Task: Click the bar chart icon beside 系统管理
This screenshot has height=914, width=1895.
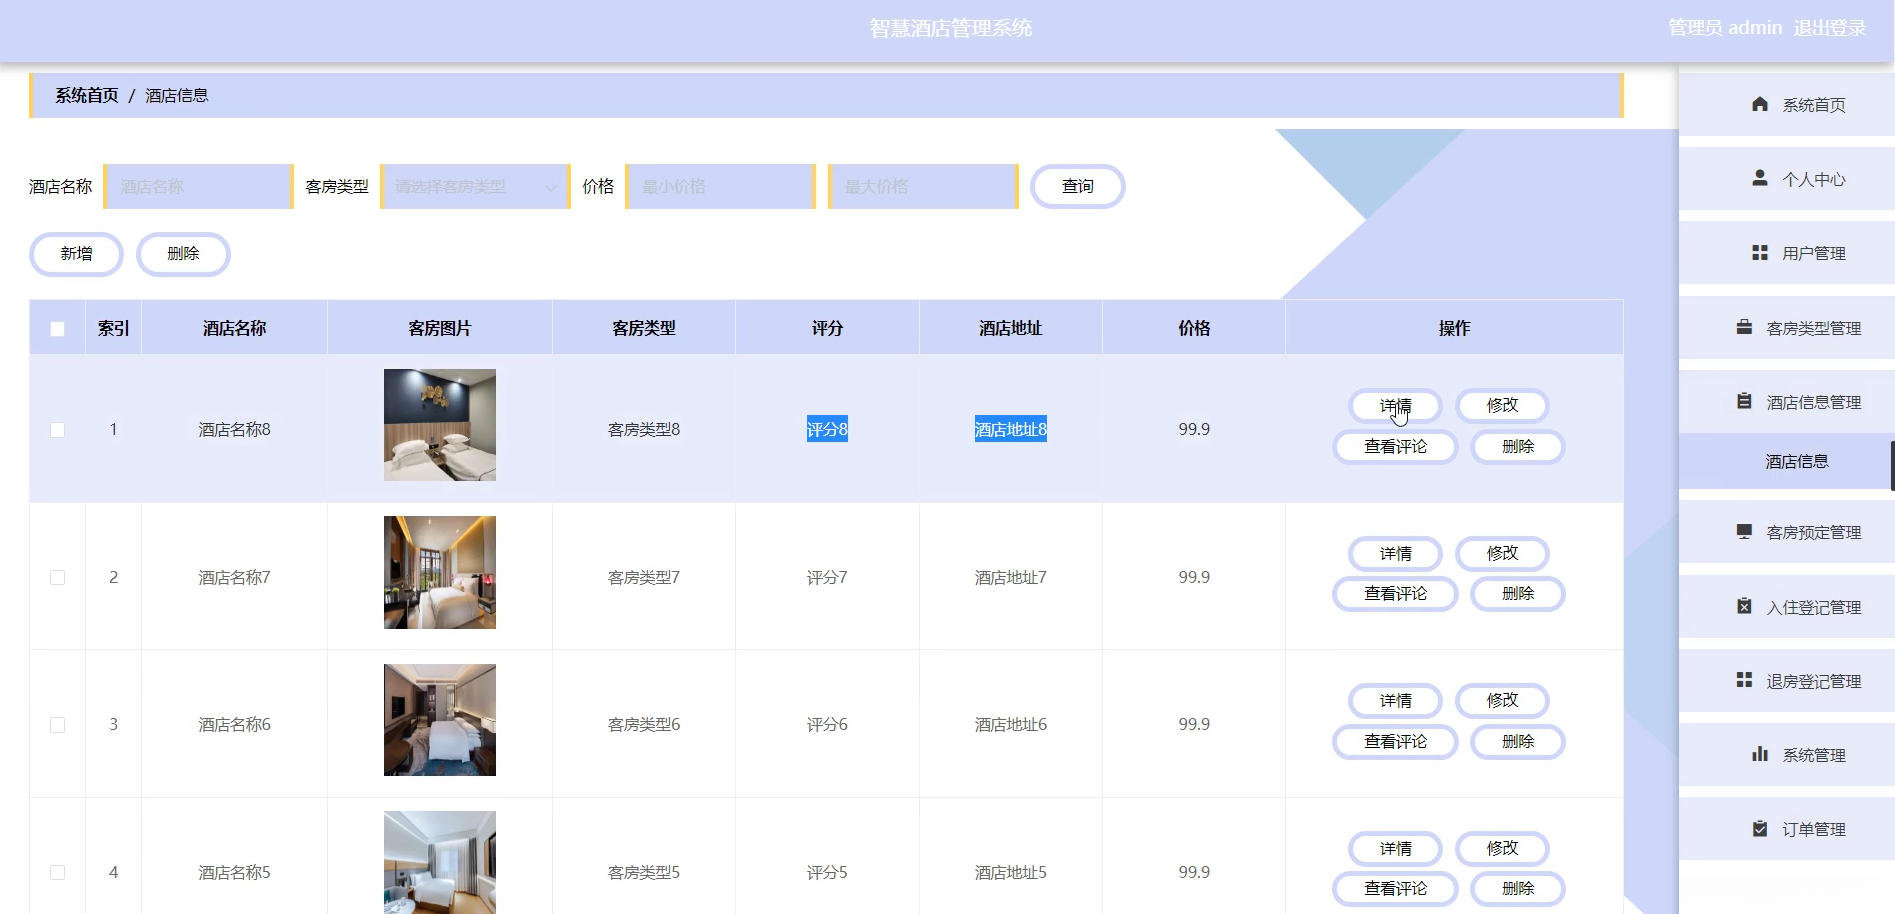Action: coord(1760,754)
